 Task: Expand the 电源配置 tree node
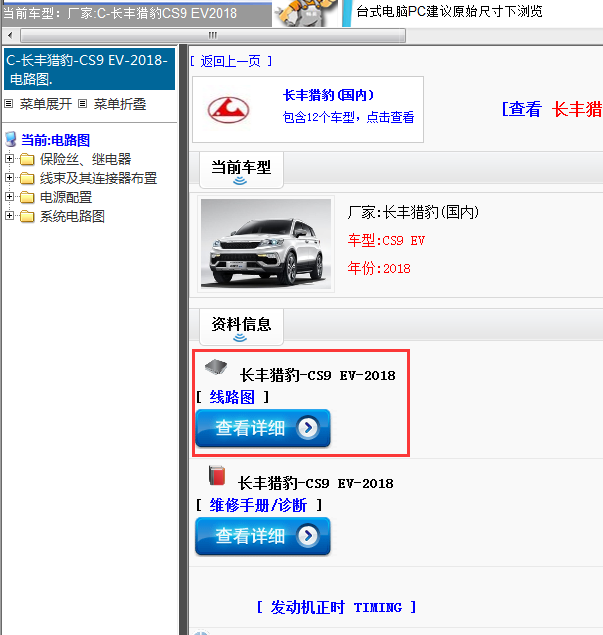pyautogui.click(x=9, y=197)
